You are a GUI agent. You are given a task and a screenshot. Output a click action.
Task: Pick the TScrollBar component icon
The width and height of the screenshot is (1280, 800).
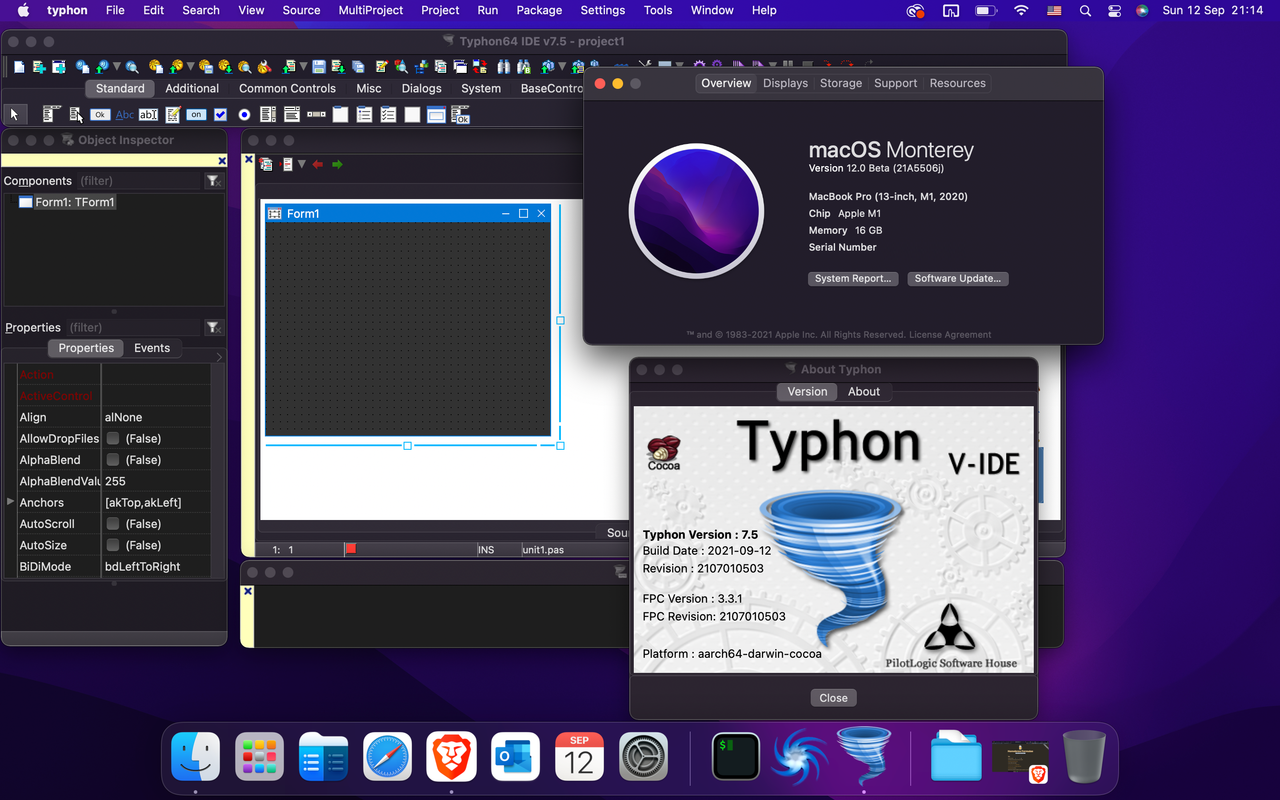point(316,115)
